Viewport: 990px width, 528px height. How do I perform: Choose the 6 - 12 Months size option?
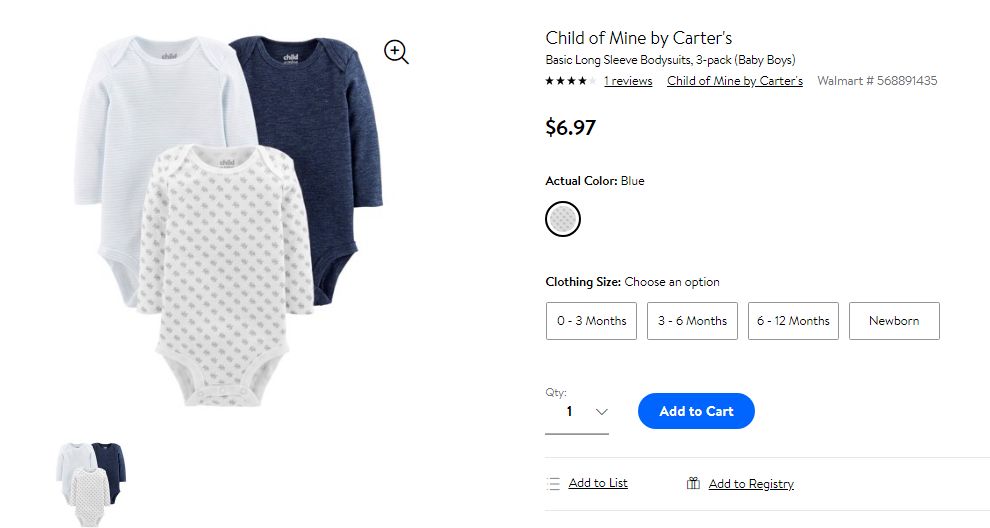click(794, 321)
